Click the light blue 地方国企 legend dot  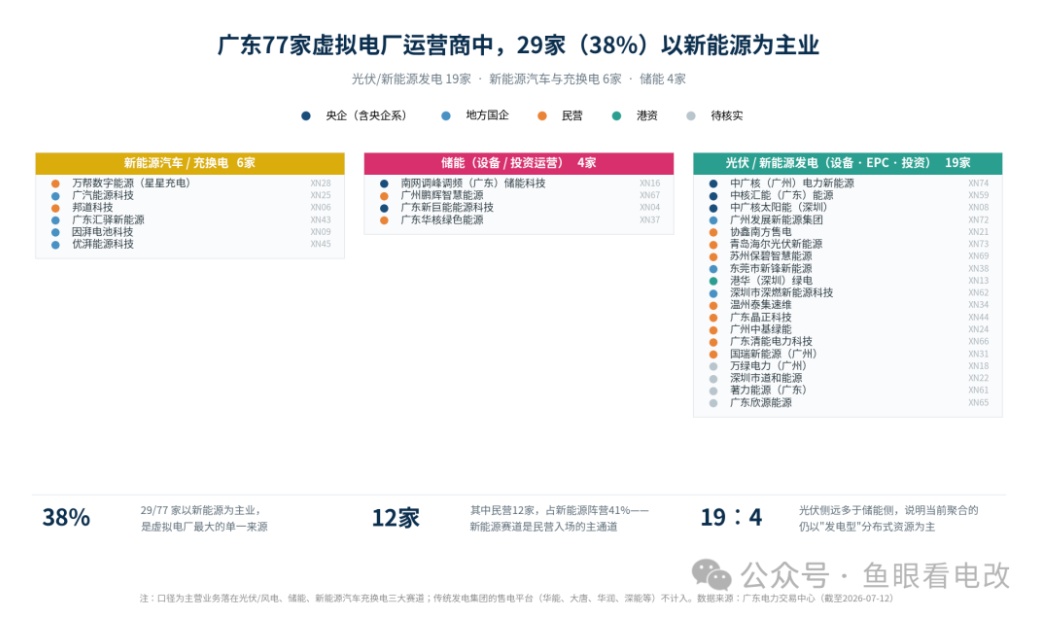pos(446,116)
